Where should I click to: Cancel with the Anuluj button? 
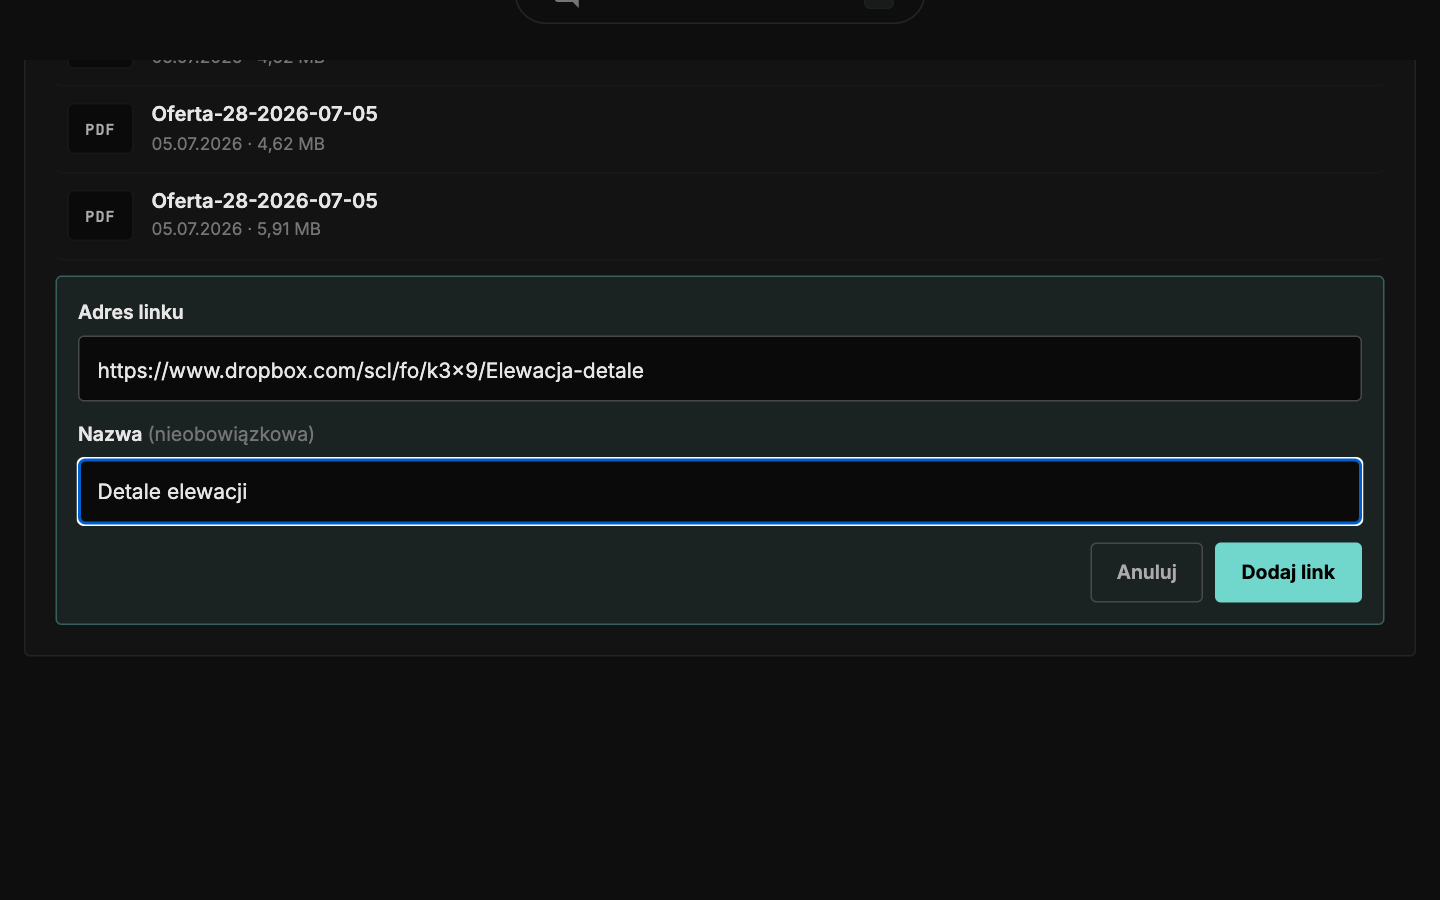coord(1146,572)
